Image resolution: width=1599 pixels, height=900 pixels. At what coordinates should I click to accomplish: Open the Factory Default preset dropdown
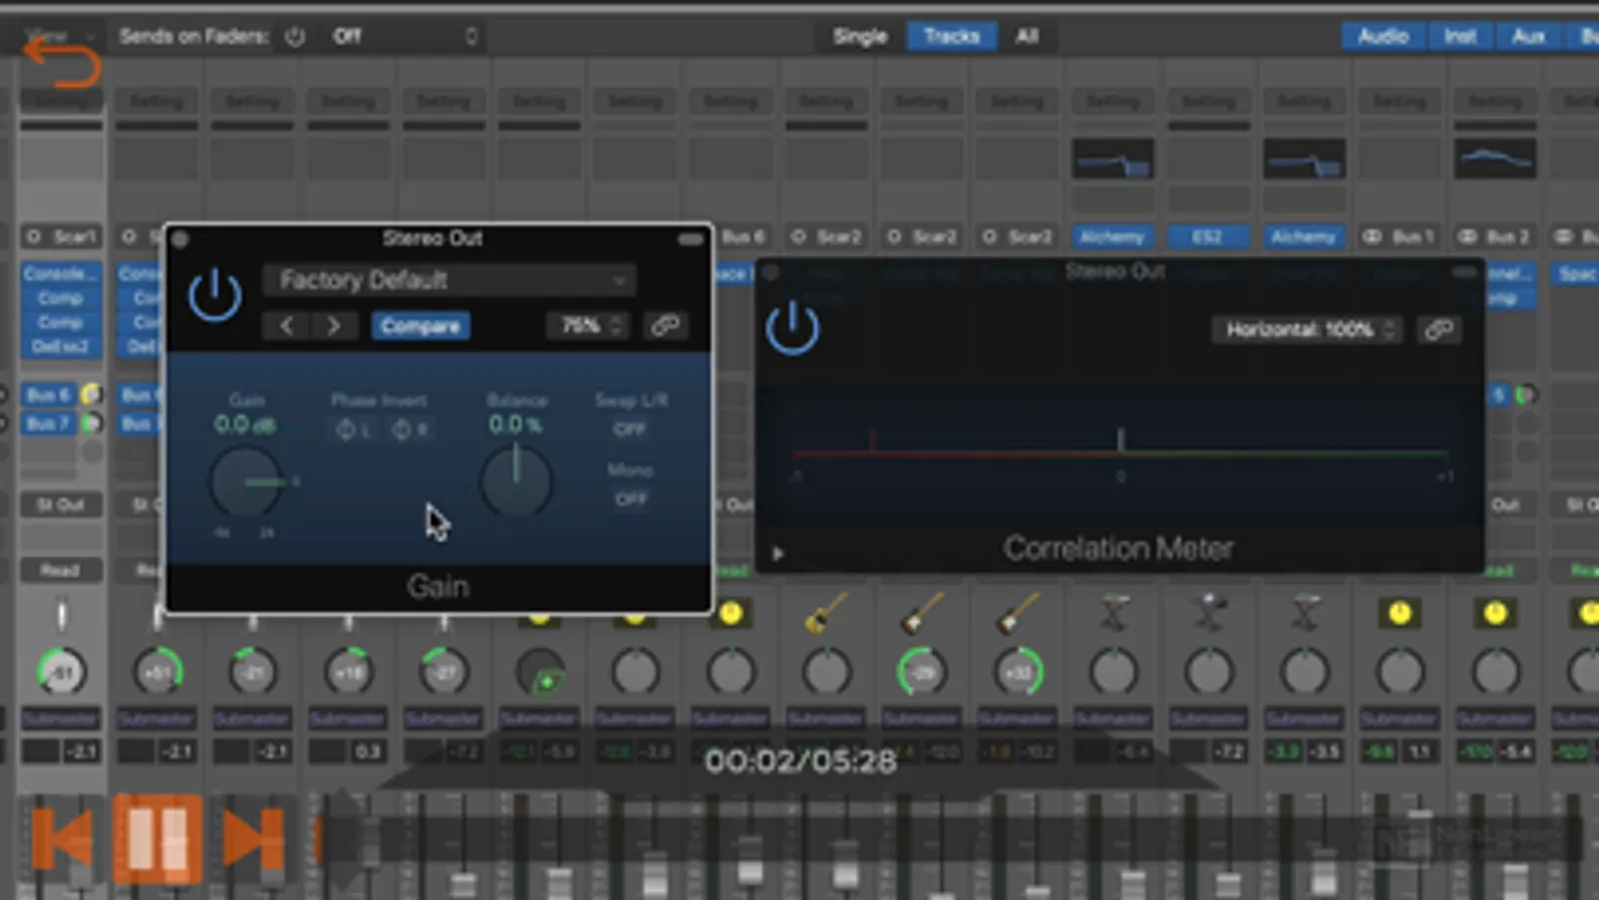449,280
